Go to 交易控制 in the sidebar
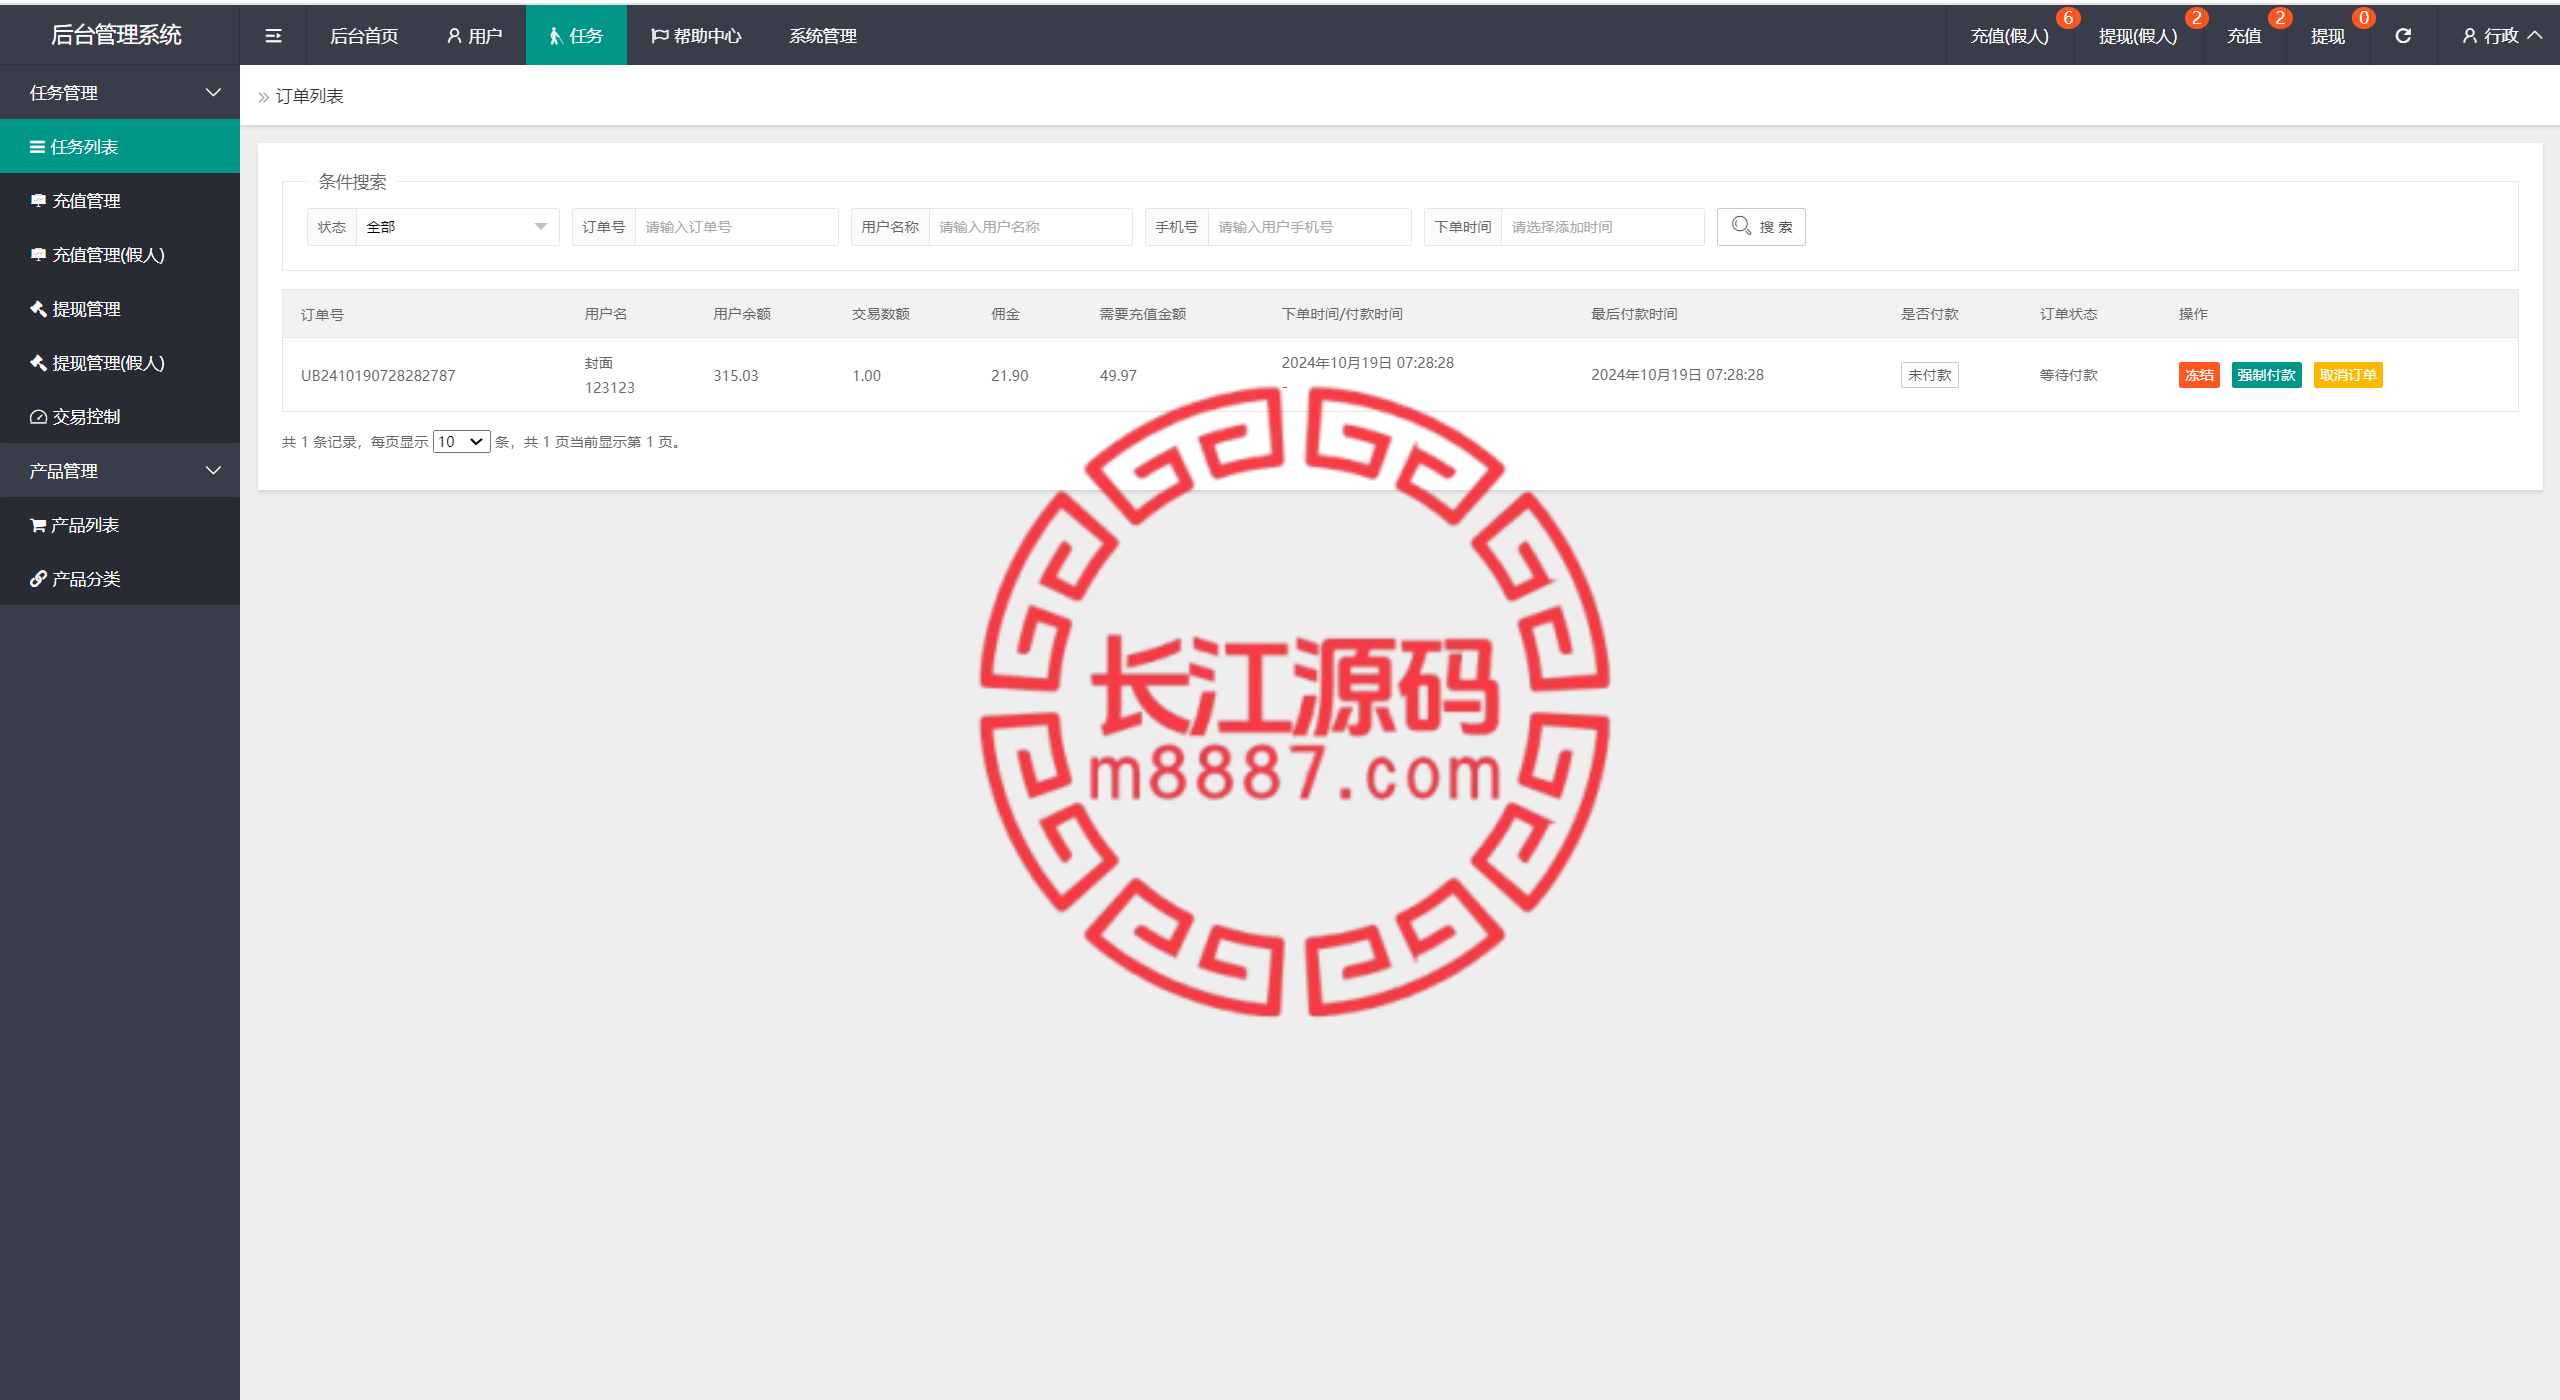 click(120, 417)
